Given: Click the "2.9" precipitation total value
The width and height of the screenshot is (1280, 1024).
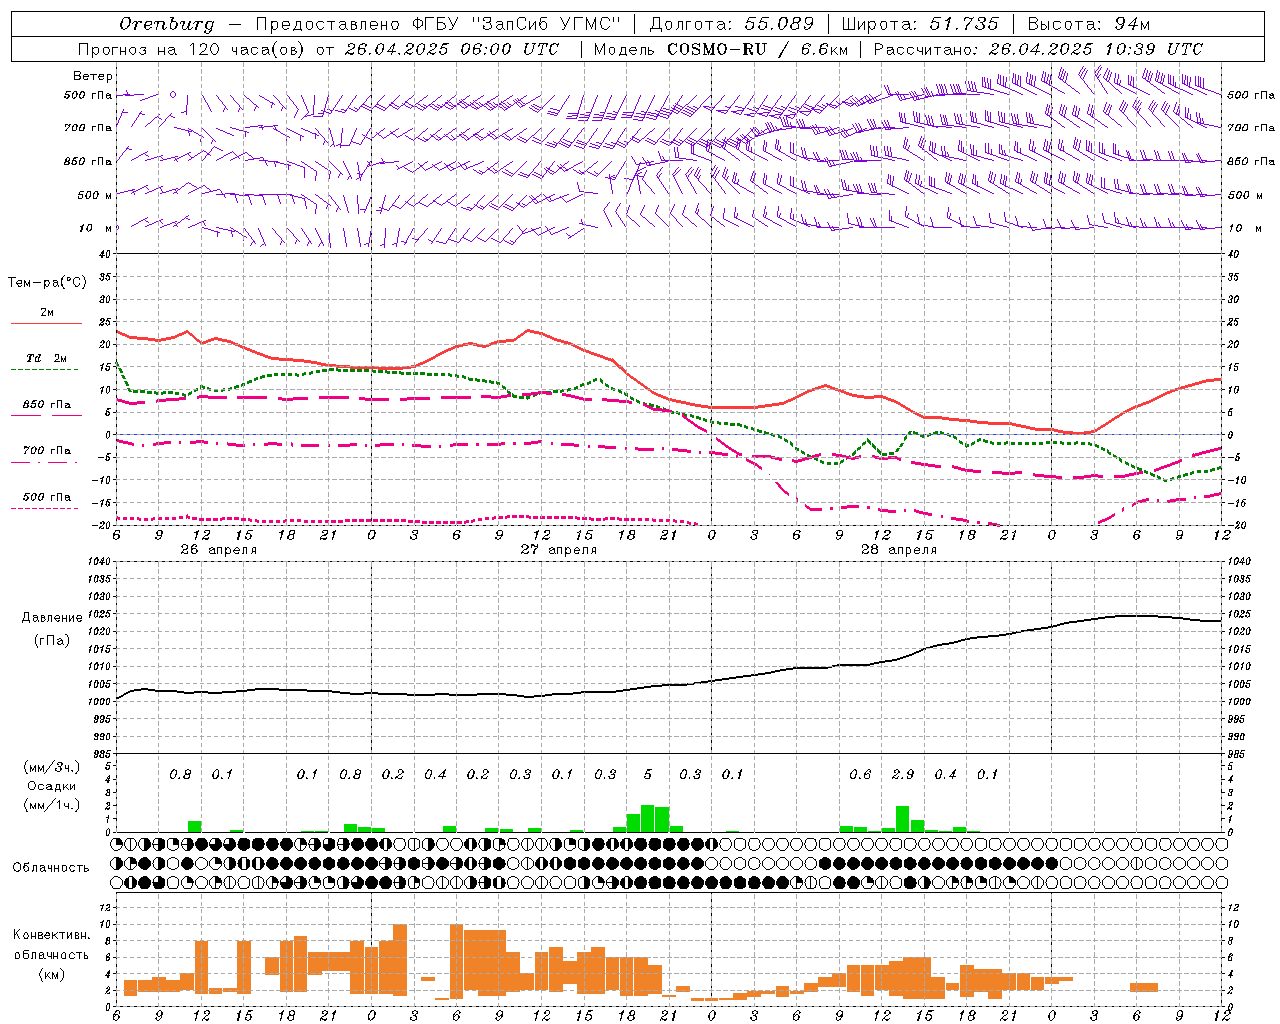Looking at the screenshot, I should 903,775.
